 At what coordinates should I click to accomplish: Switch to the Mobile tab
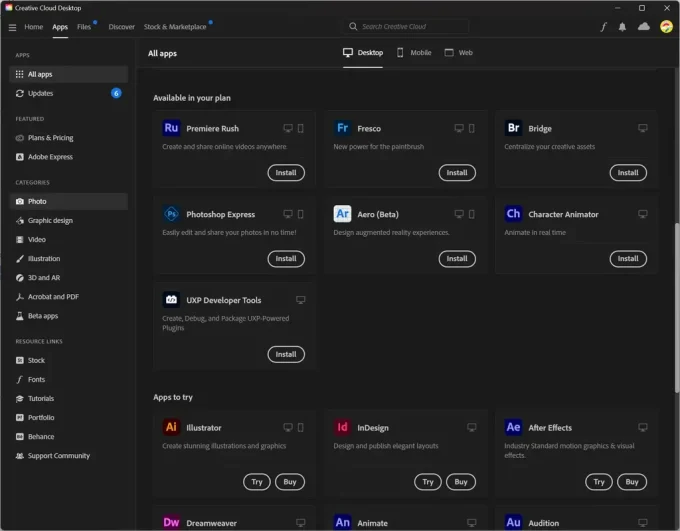413,52
